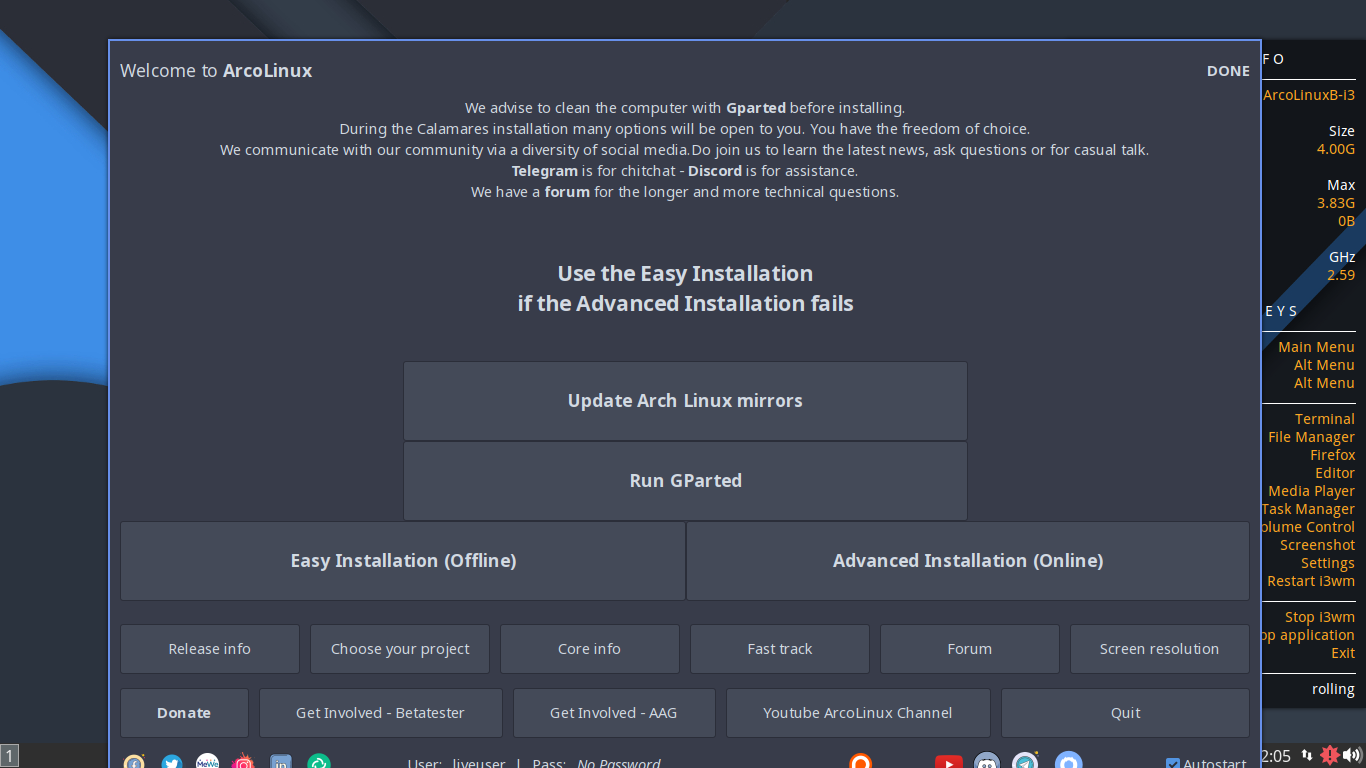Click the Donate button
Image resolution: width=1366 pixels, height=768 pixels.
point(184,713)
